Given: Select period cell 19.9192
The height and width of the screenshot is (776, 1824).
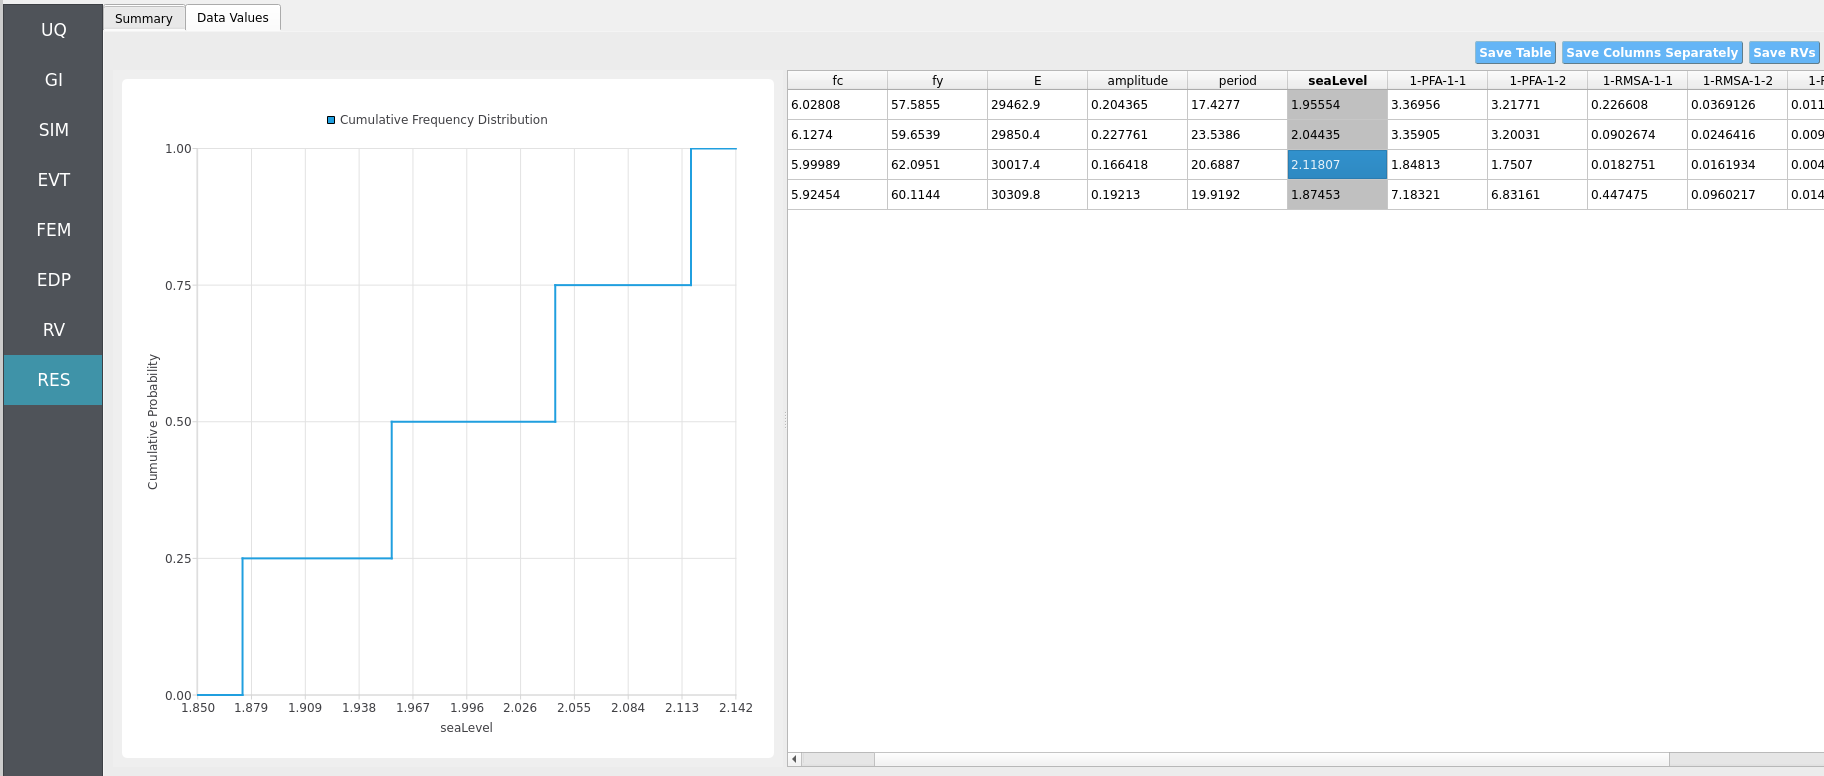Looking at the screenshot, I should (1237, 195).
